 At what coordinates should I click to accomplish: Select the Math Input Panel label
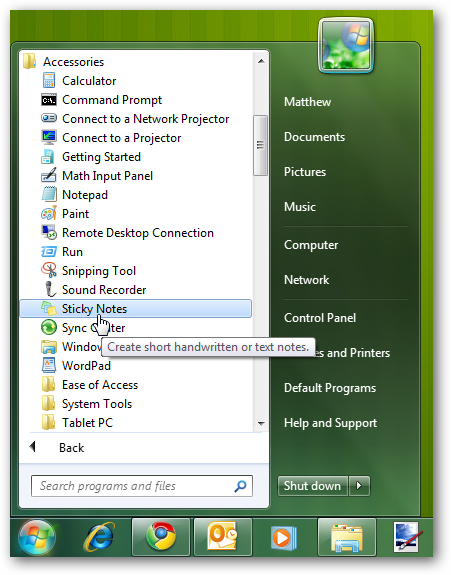point(107,176)
